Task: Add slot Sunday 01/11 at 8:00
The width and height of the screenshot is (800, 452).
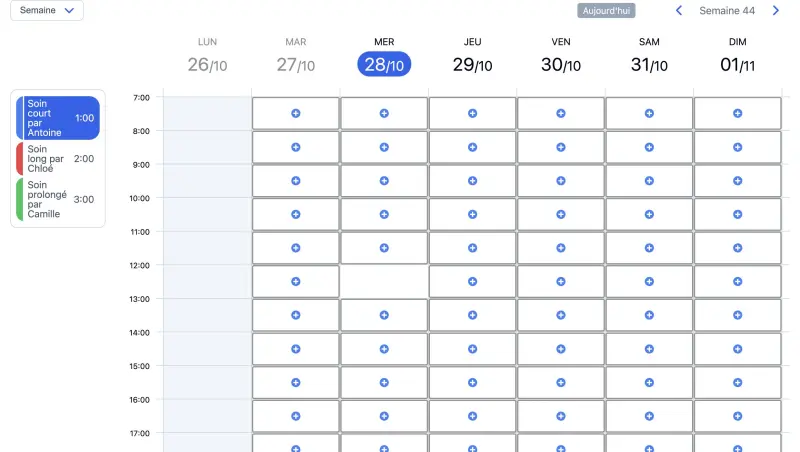Action: [x=737, y=147]
